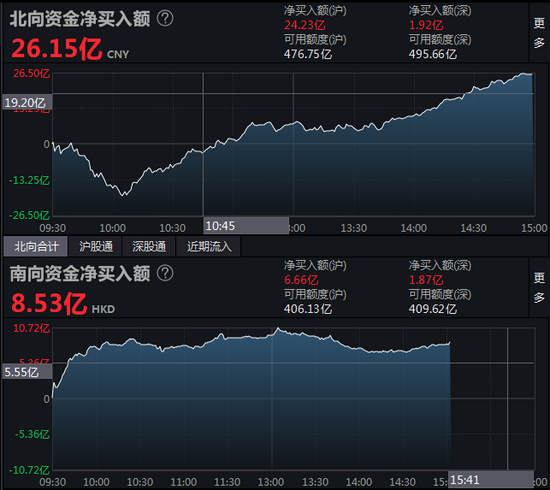
Task: Click southbound 可用额度(深) value 409.62亿
Action: point(432,309)
